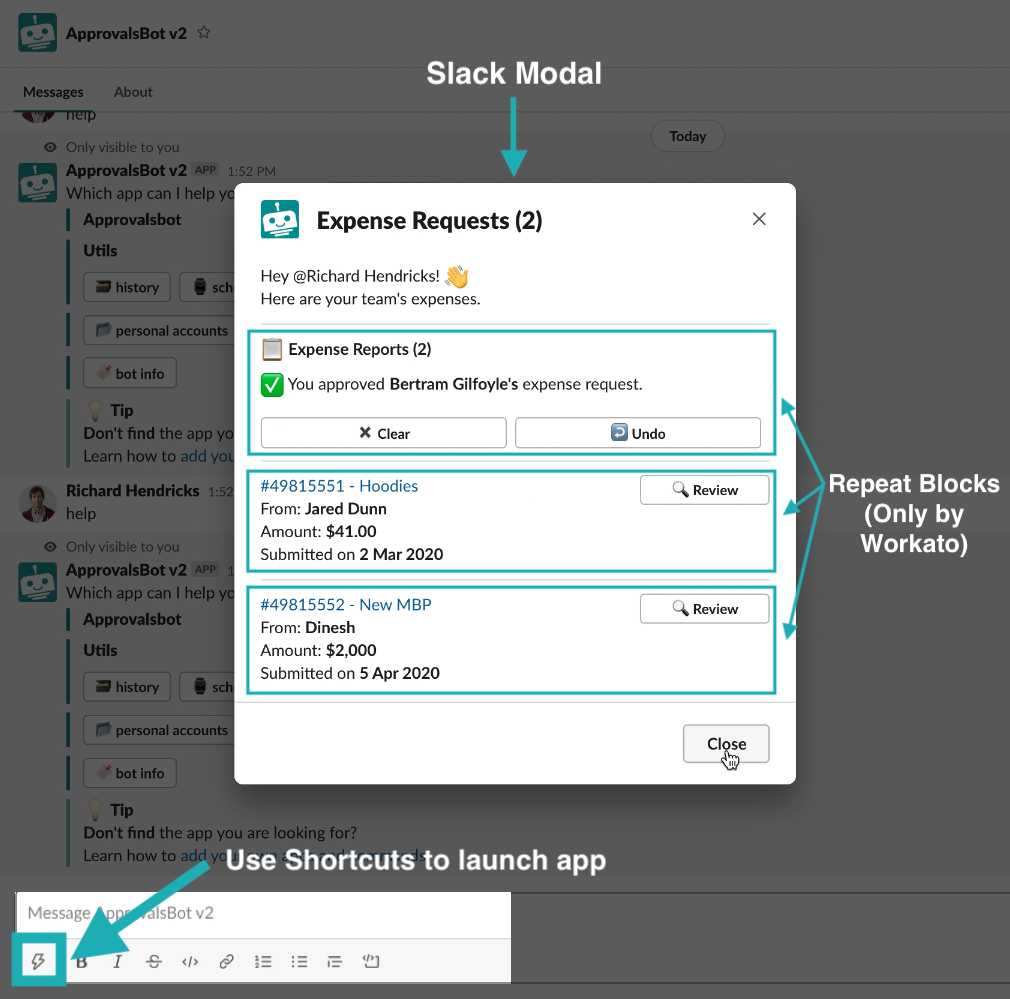1010x999 pixels.
Task: Apply strikethrough formatting
Action: [154, 962]
